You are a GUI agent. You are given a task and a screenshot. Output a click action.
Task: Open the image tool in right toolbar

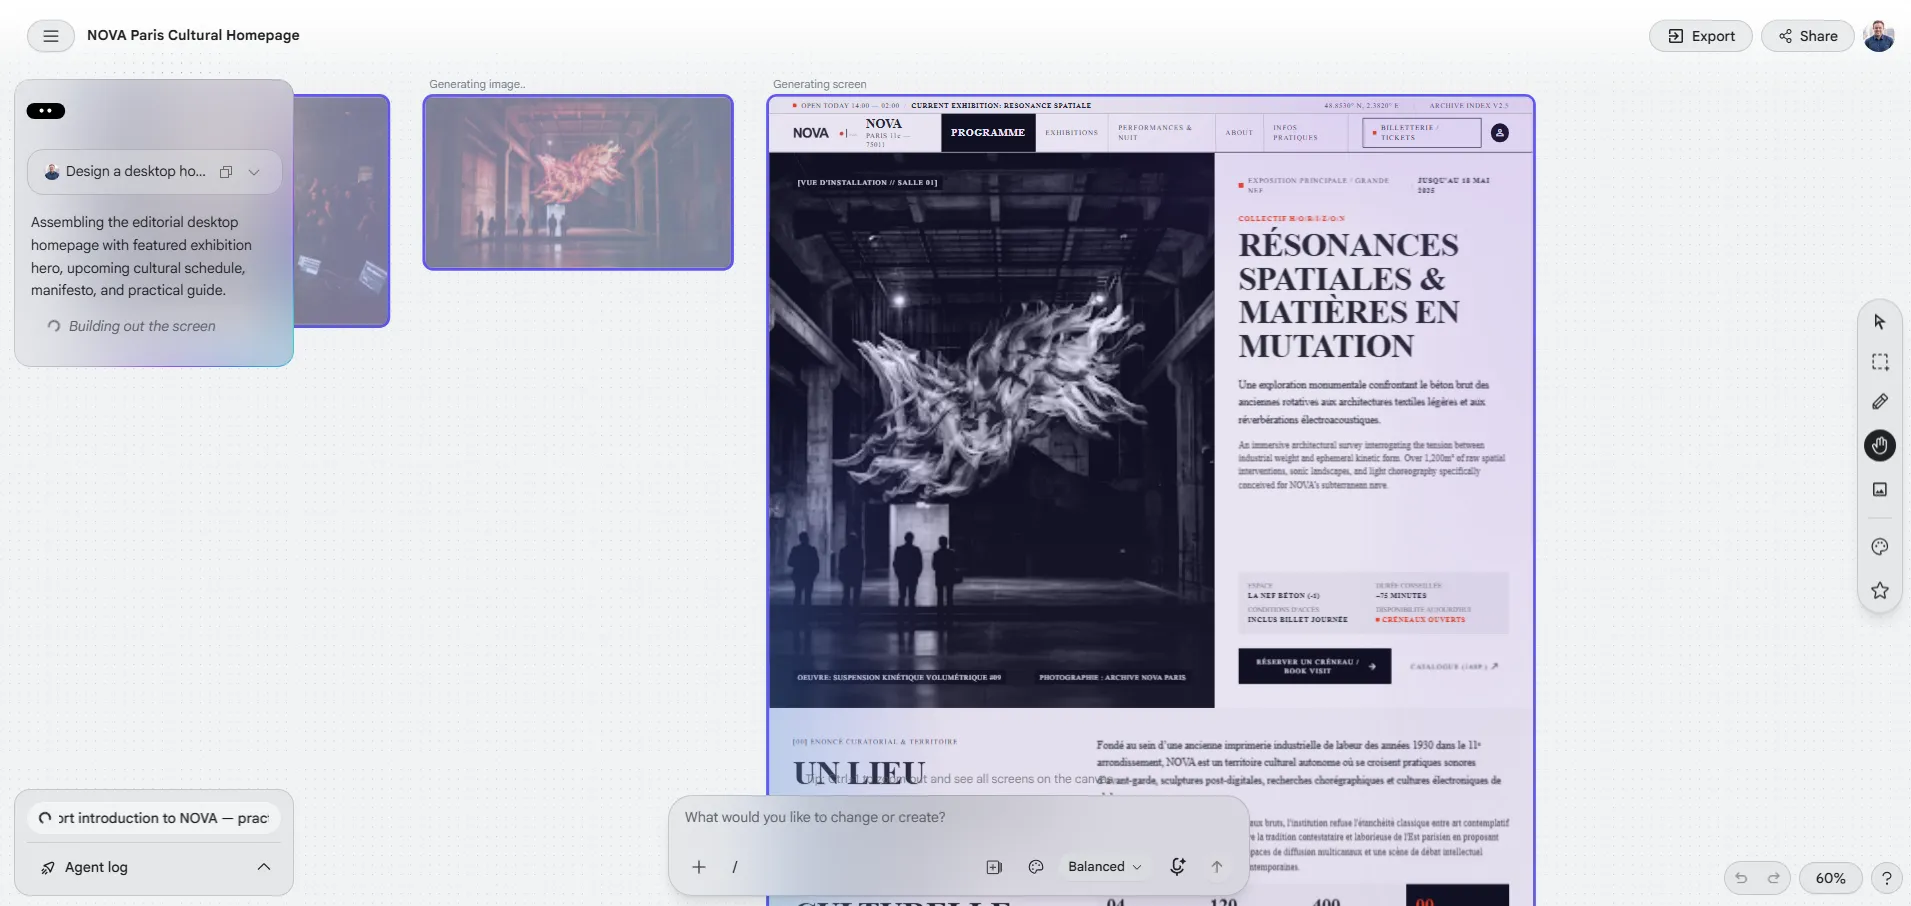point(1880,489)
